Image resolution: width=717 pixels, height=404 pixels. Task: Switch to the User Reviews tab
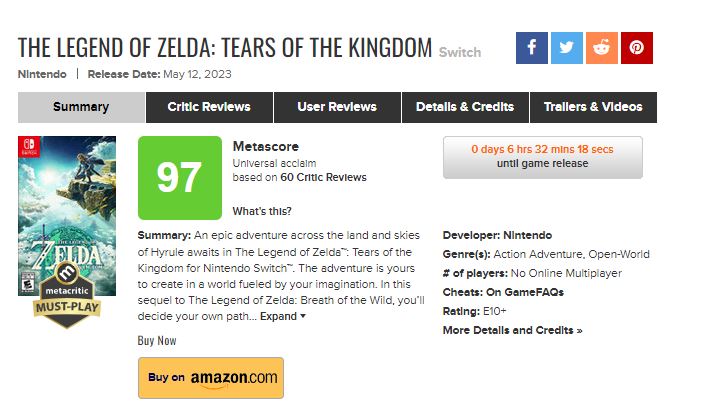click(x=337, y=107)
